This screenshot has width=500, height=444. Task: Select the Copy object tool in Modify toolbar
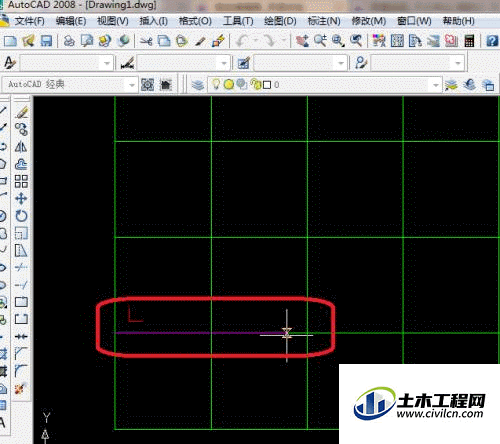point(21,129)
